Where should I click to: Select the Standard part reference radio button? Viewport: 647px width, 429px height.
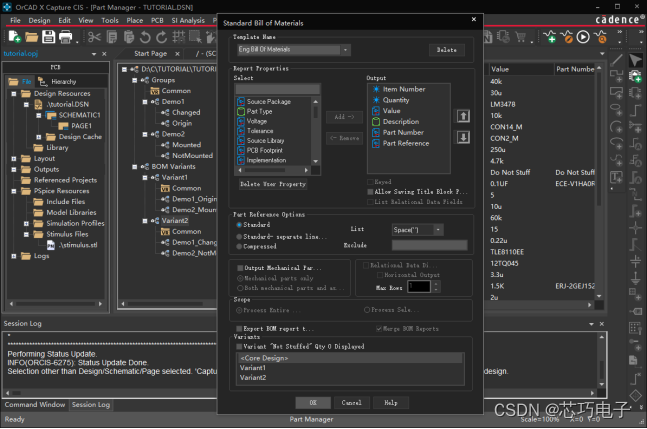click(x=239, y=225)
